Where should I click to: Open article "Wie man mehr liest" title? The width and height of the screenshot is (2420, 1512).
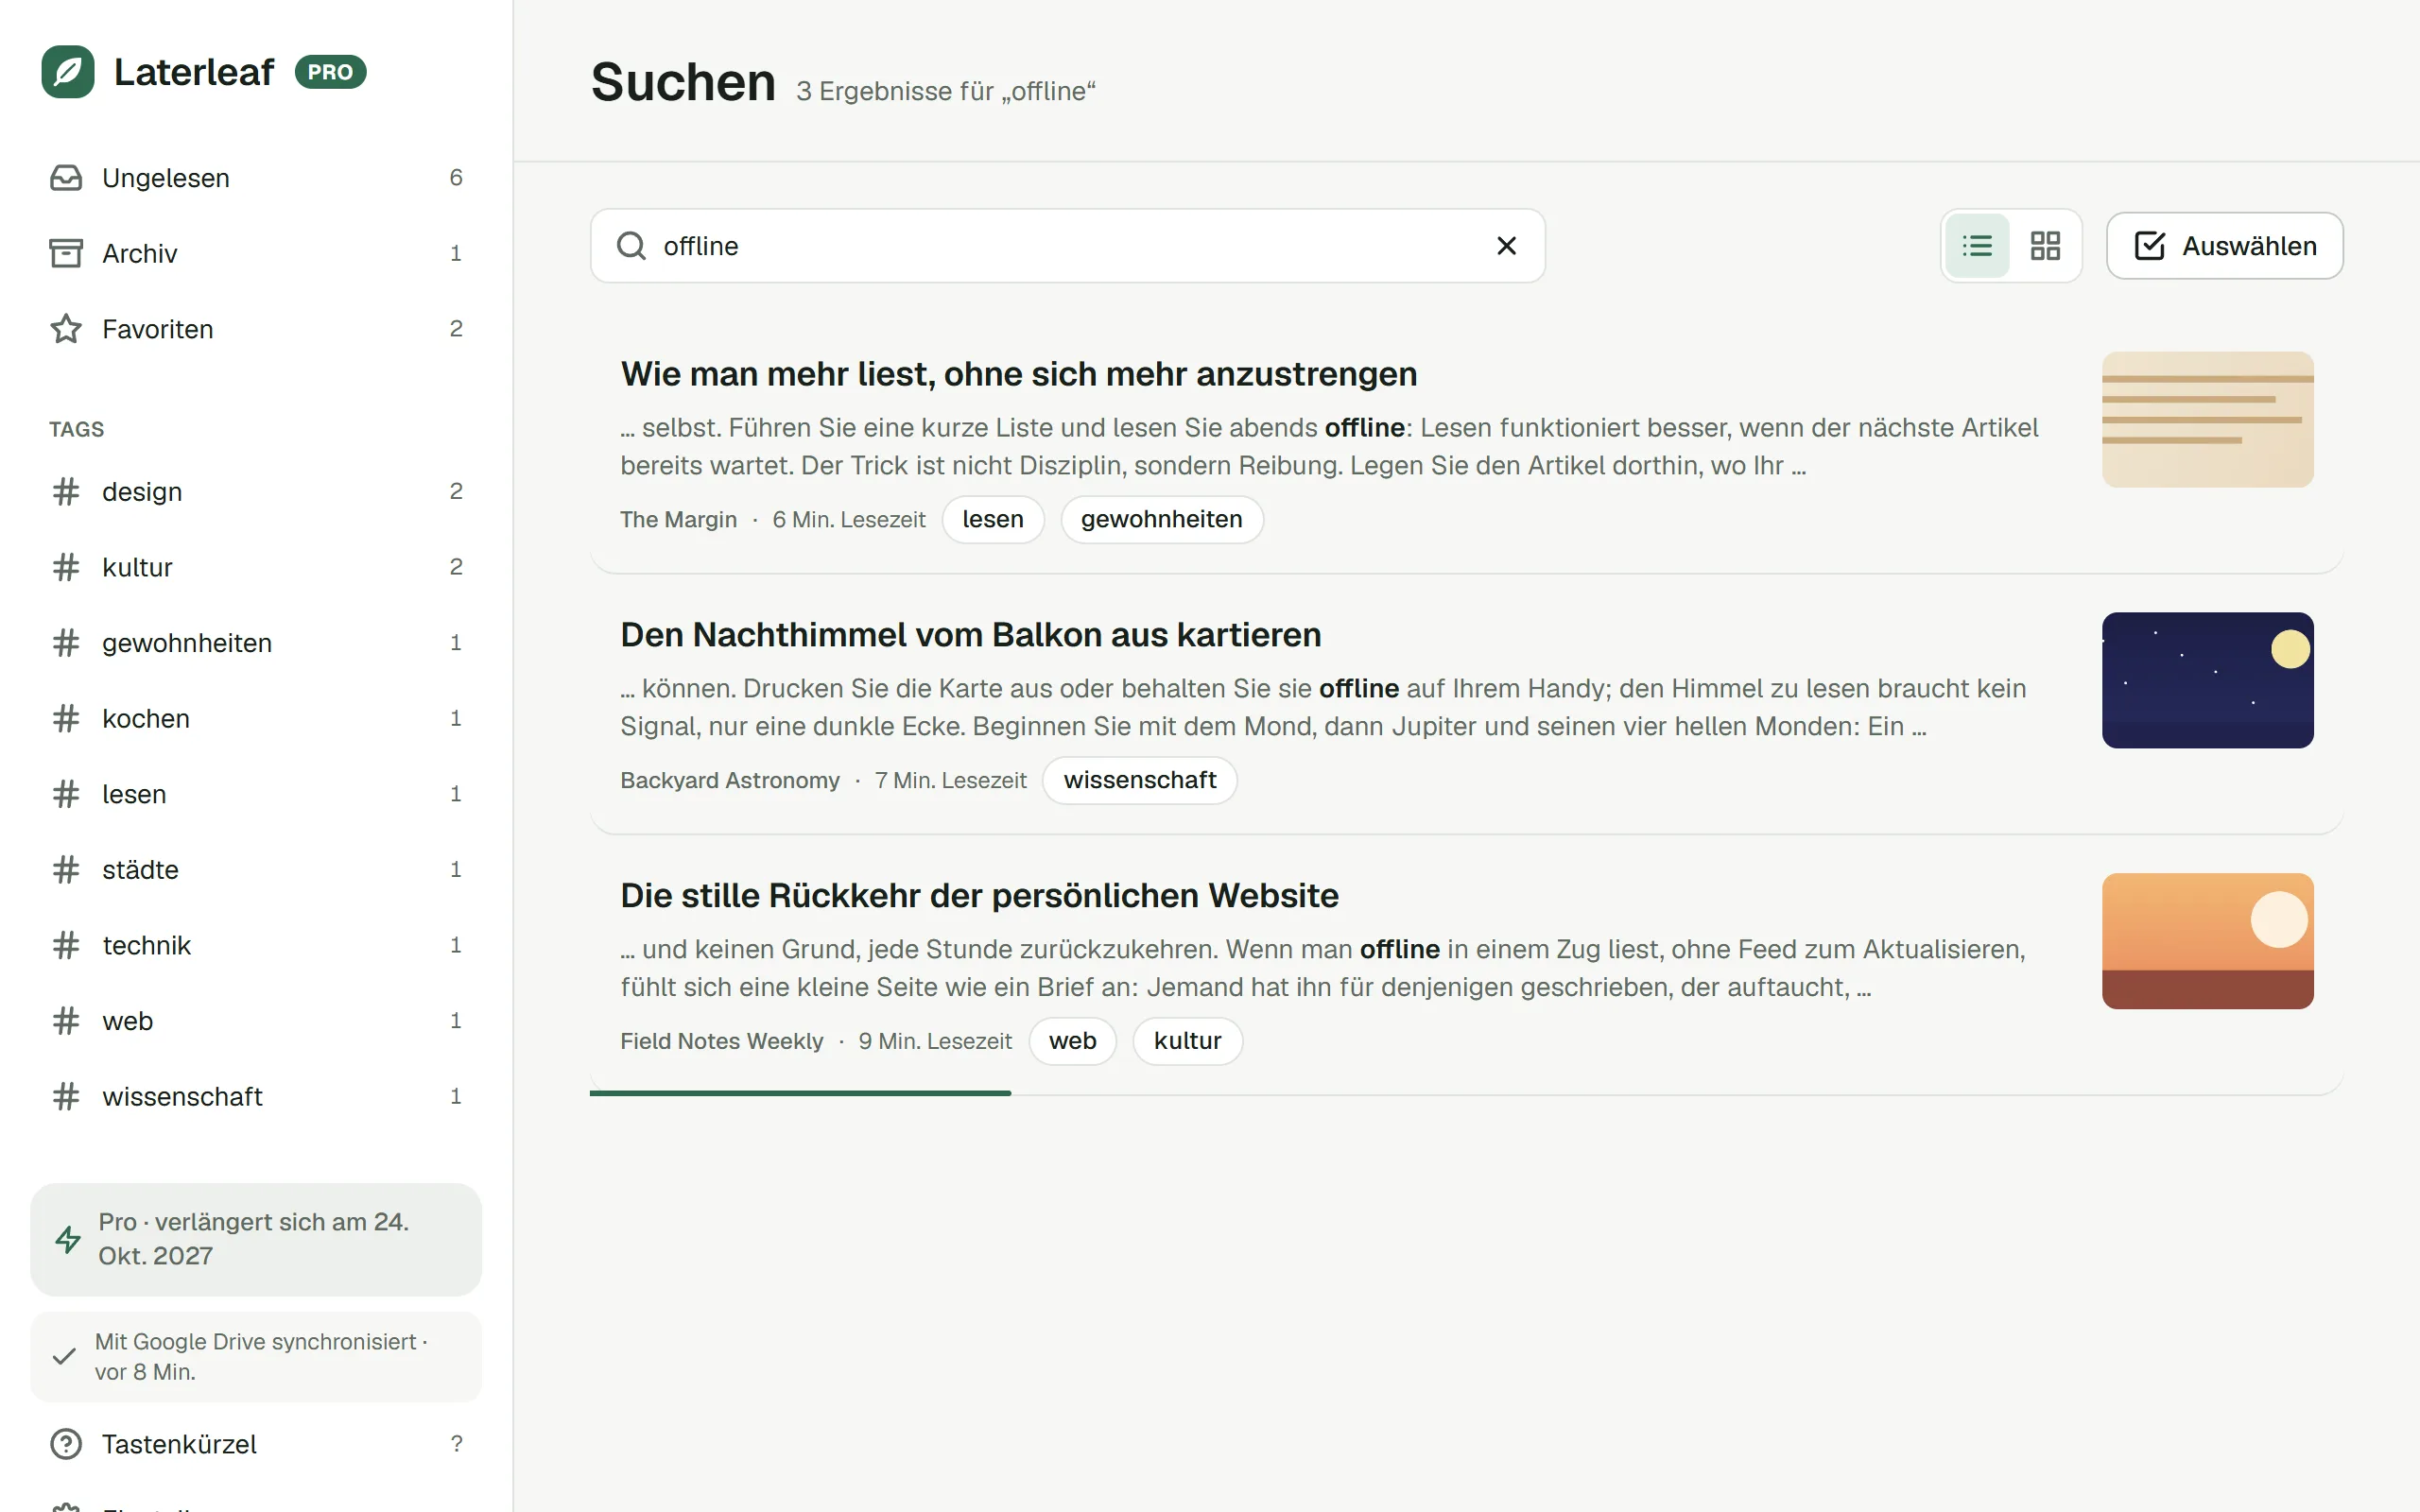click(x=1018, y=374)
